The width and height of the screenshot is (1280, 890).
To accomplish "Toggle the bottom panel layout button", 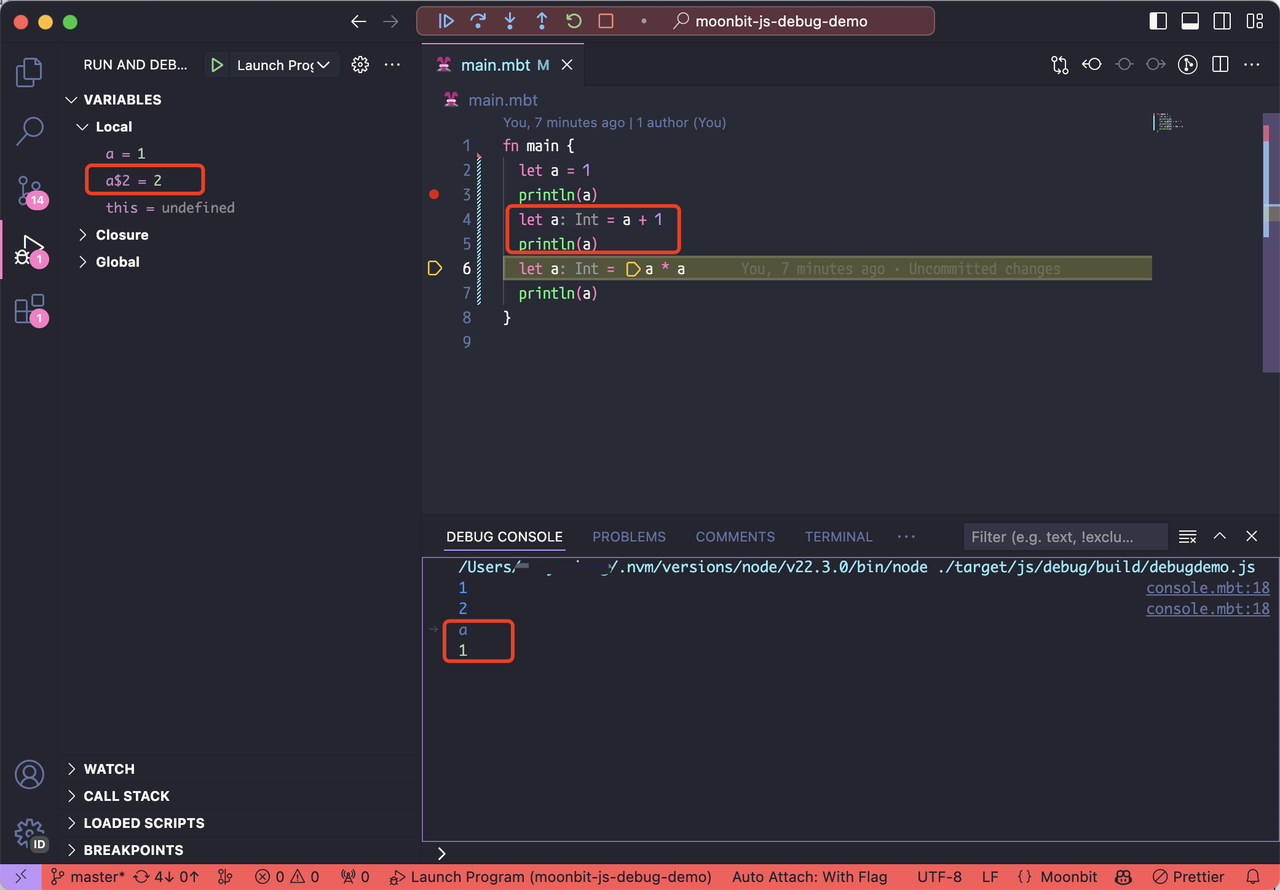I will 1190,21.
